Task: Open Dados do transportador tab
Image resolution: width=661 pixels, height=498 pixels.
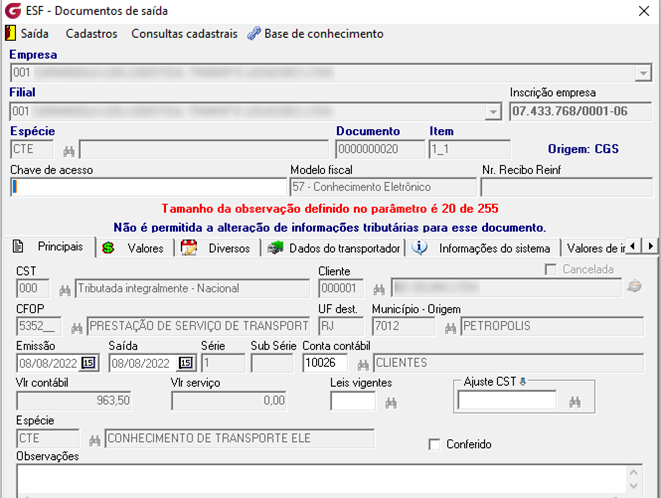Action: pyautogui.click(x=344, y=248)
